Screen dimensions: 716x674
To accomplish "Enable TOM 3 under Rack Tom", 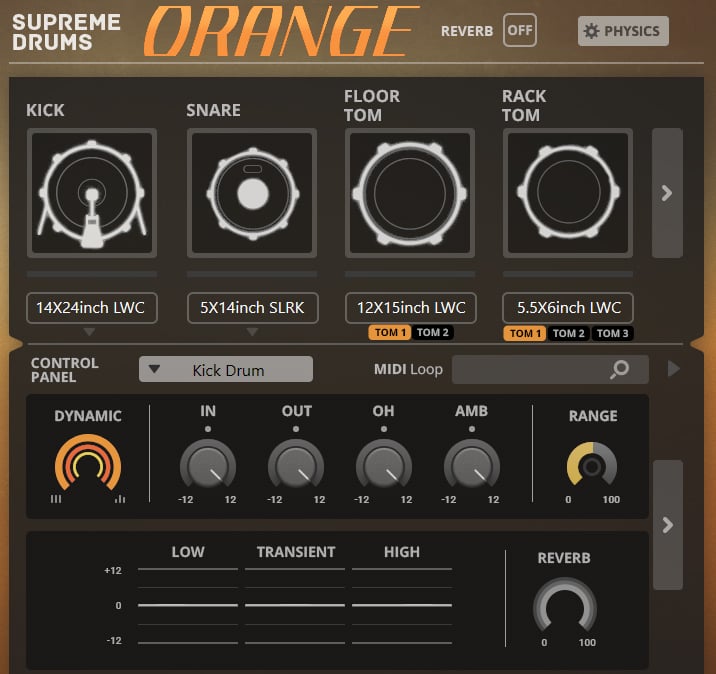I will [x=612, y=333].
